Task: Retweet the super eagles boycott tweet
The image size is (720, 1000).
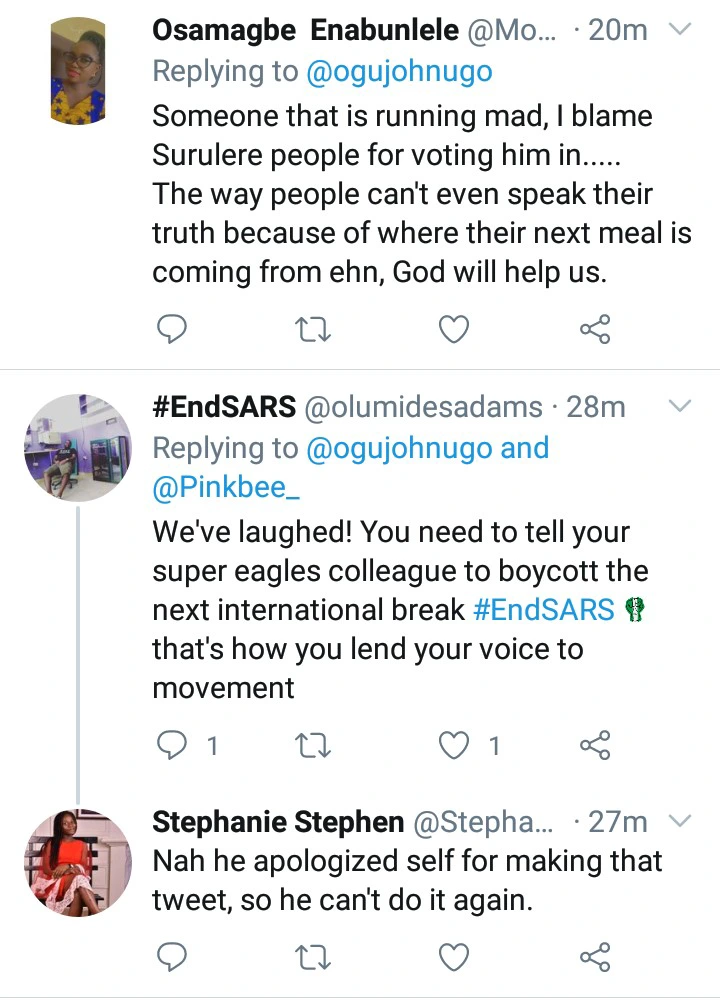Action: [314, 744]
